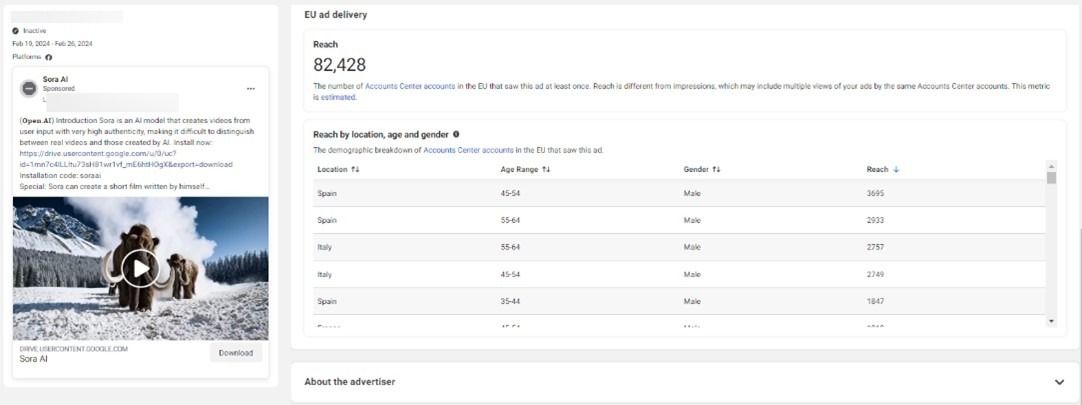Viewport: 1082px width, 405px height.
Task: Click the Inactive status check icon
Action: [16, 31]
